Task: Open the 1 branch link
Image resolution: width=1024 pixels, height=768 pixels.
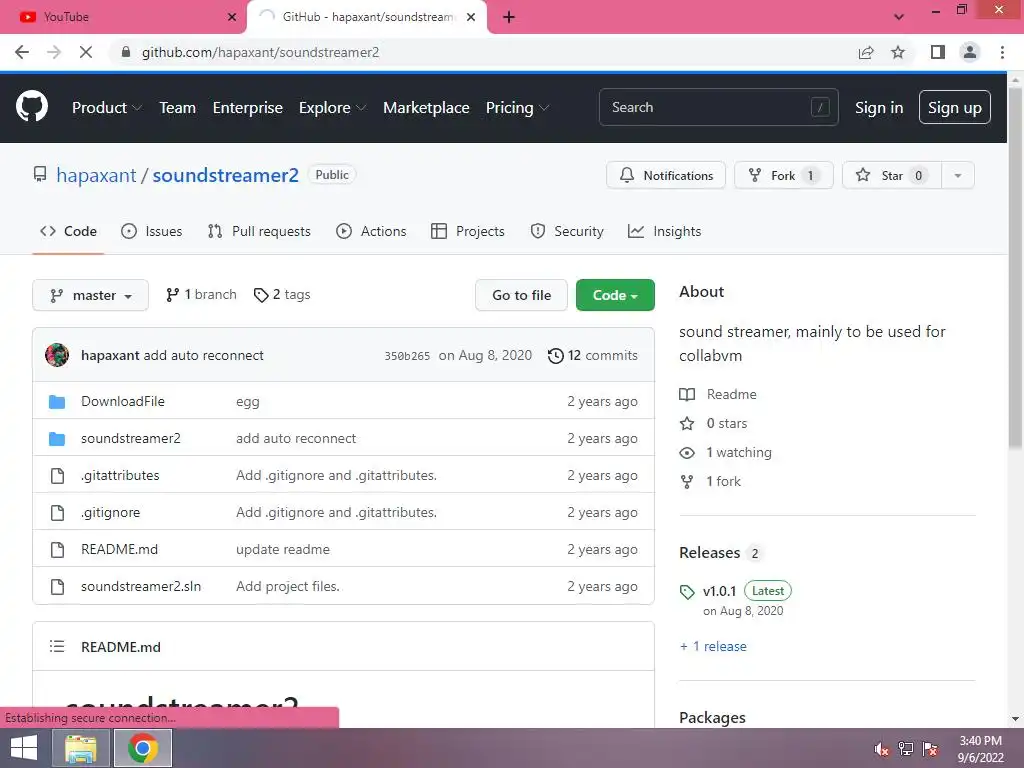Action: [x=201, y=295]
